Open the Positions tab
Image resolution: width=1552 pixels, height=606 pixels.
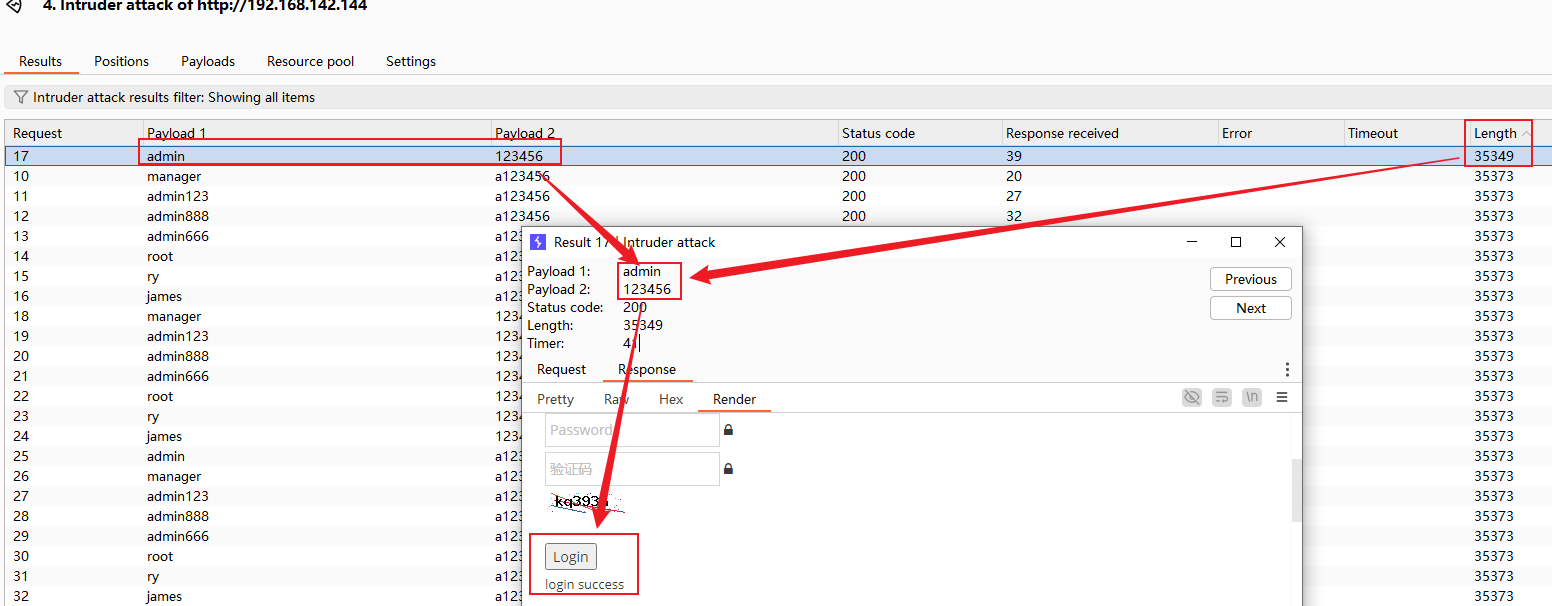[122, 61]
